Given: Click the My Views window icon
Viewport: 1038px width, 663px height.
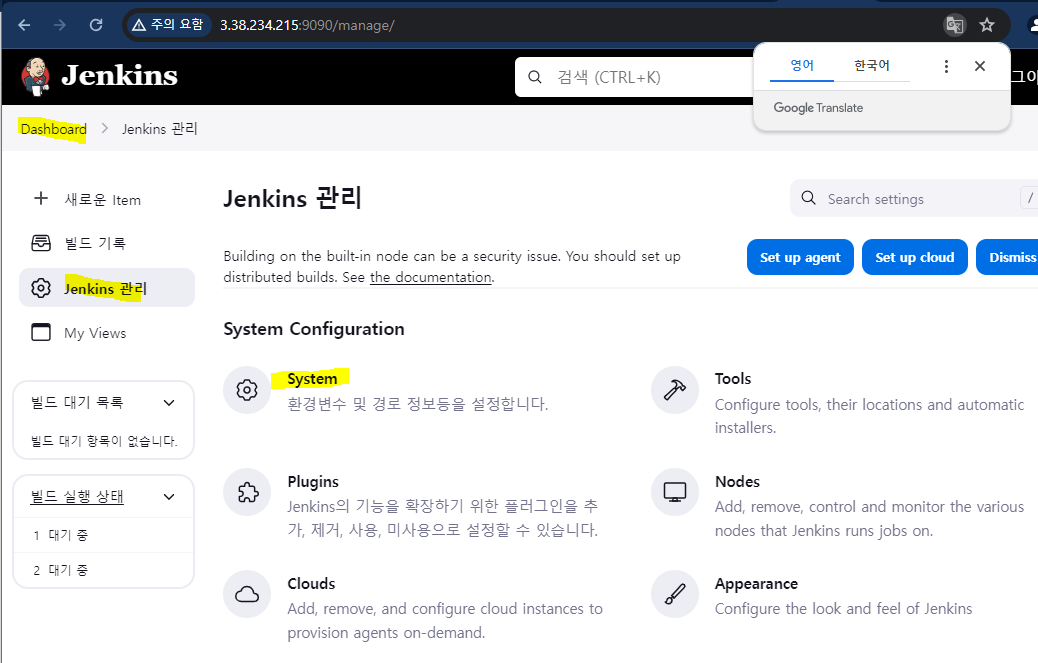Looking at the screenshot, I should (x=41, y=332).
